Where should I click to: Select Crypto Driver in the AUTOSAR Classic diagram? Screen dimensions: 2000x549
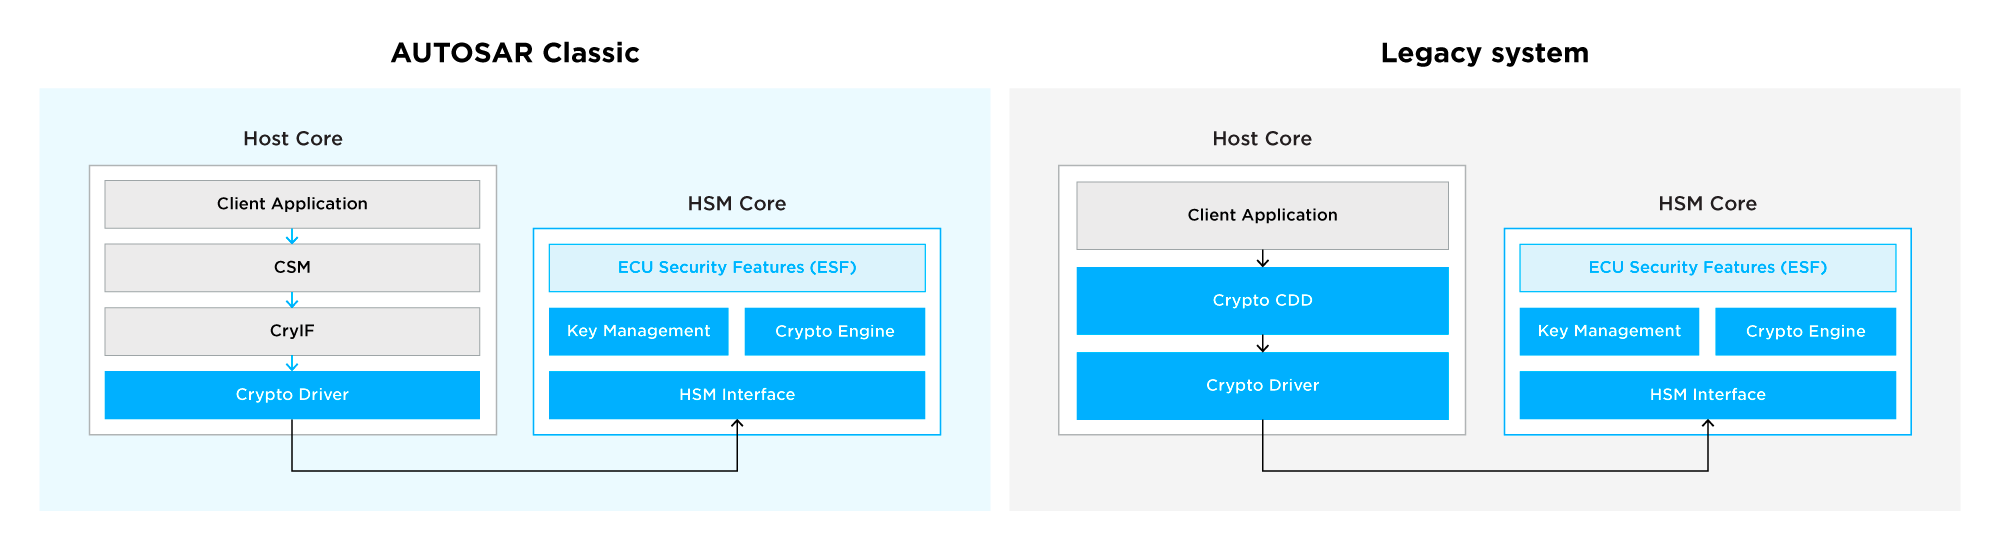tap(292, 395)
